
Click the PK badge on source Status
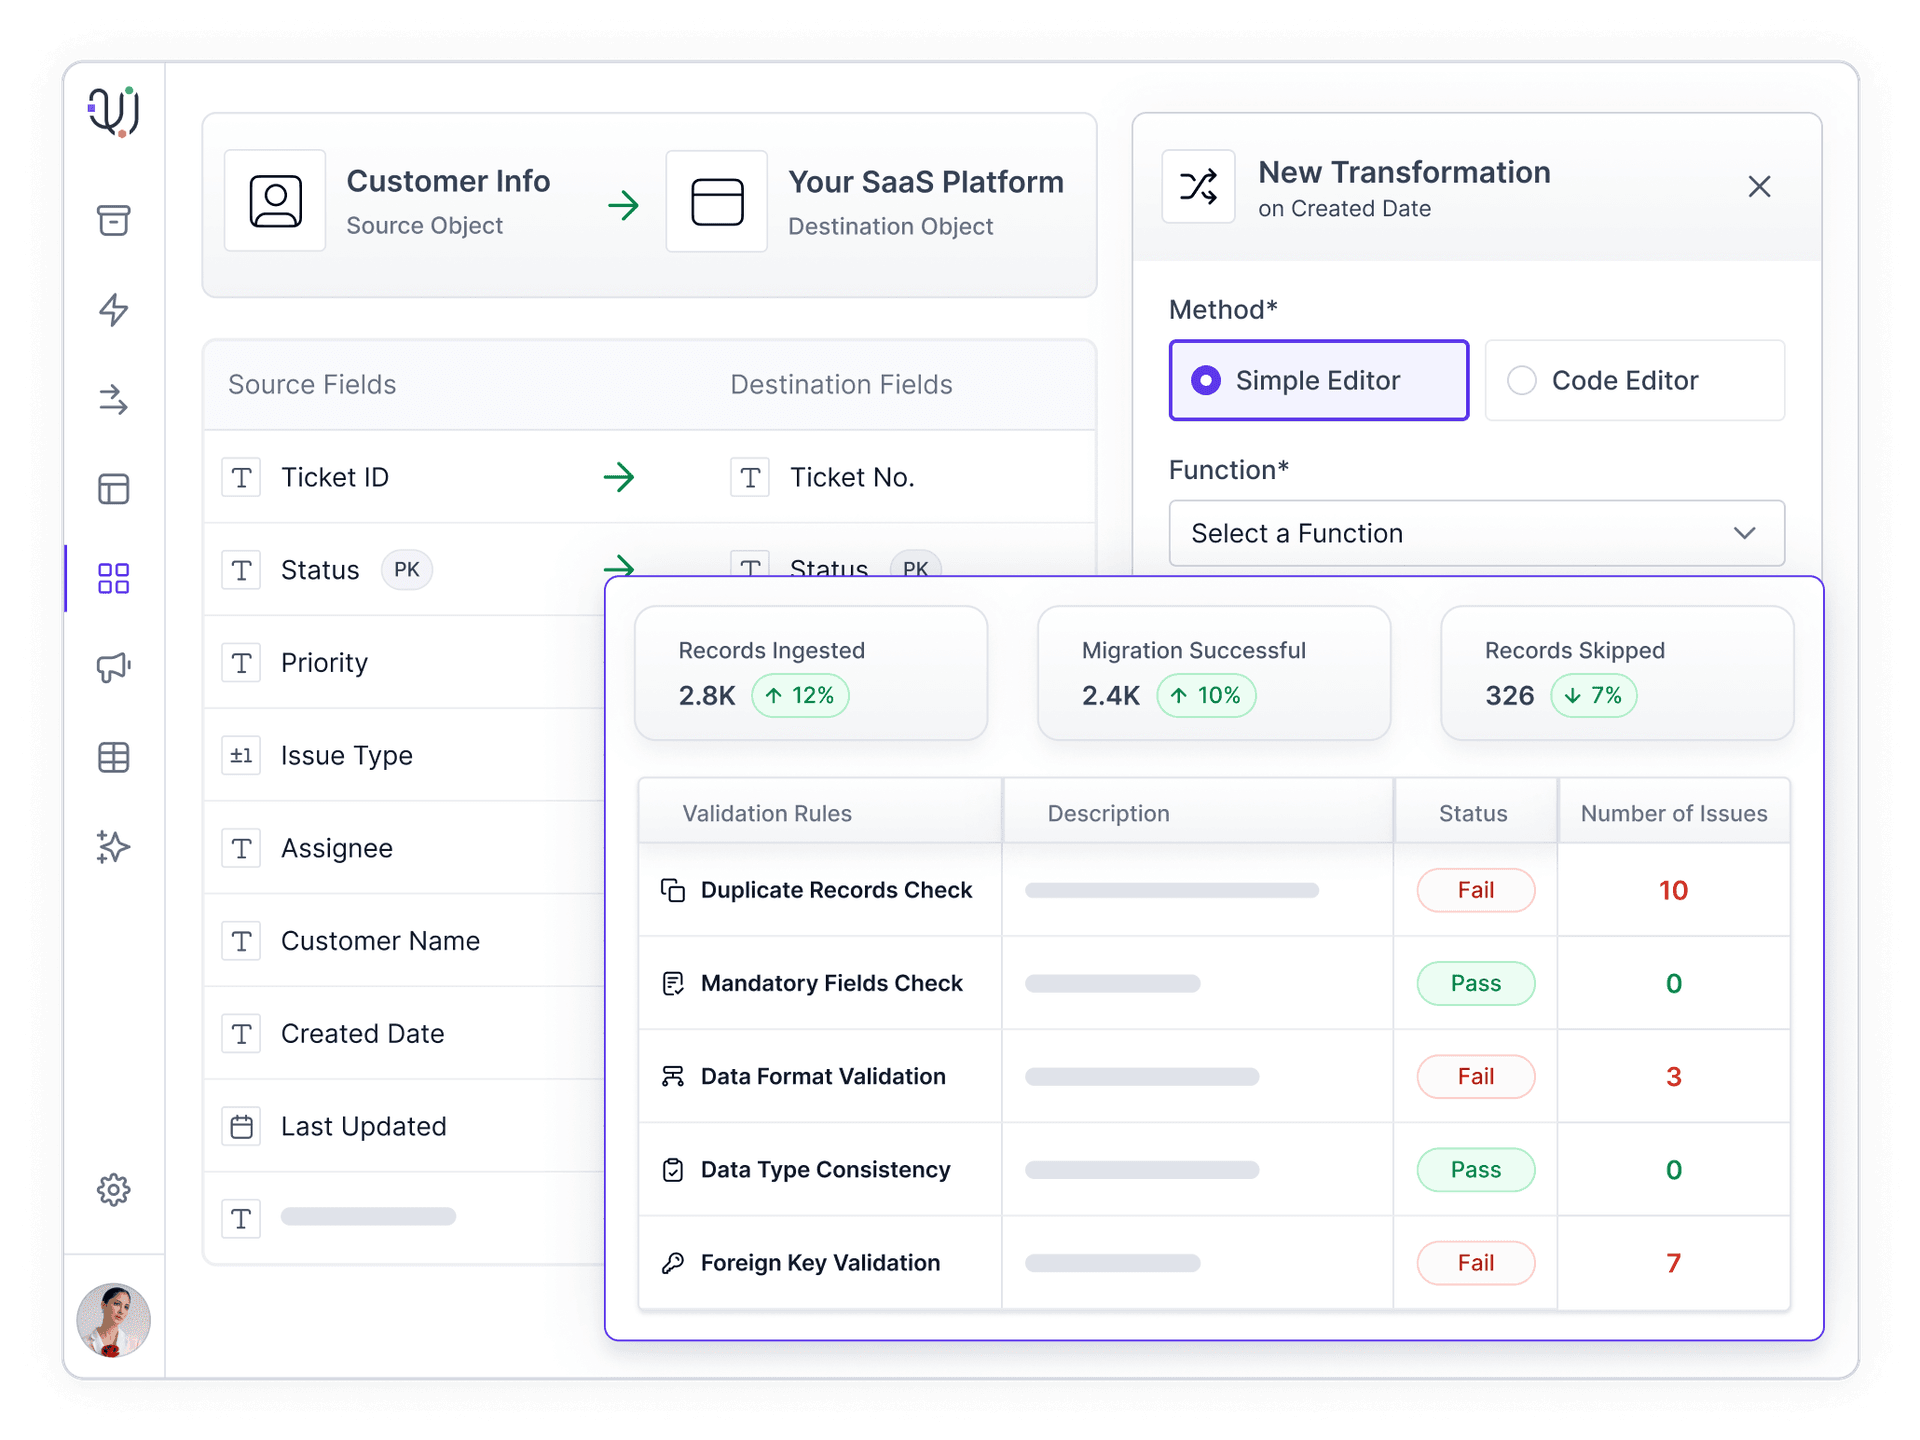[x=407, y=570]
